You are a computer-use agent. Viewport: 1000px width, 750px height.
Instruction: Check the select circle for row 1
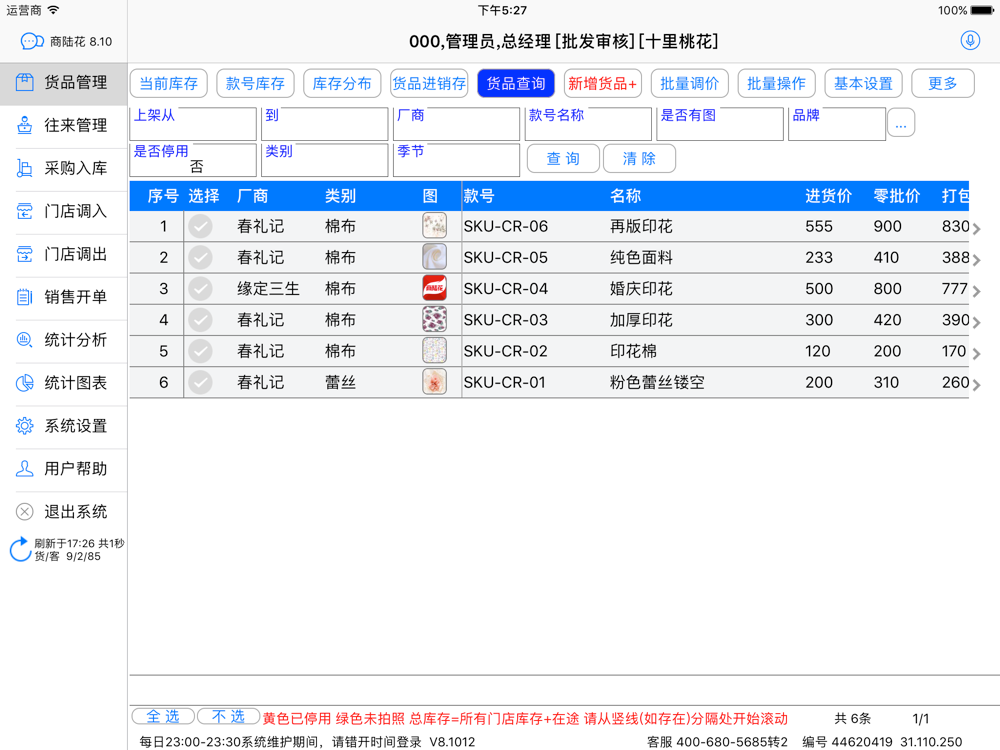[200, 226]
